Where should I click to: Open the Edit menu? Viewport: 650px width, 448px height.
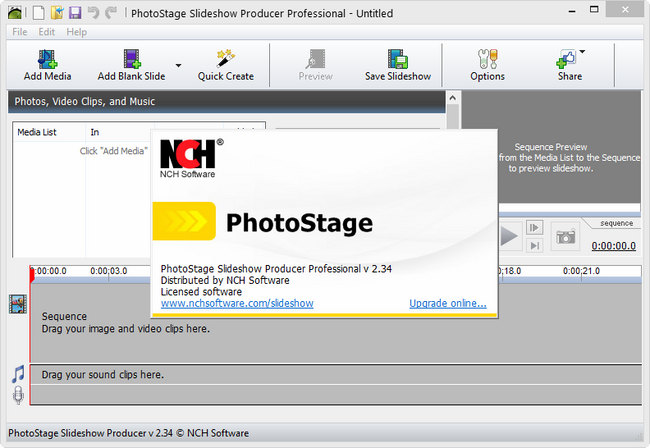click(46, 32)
